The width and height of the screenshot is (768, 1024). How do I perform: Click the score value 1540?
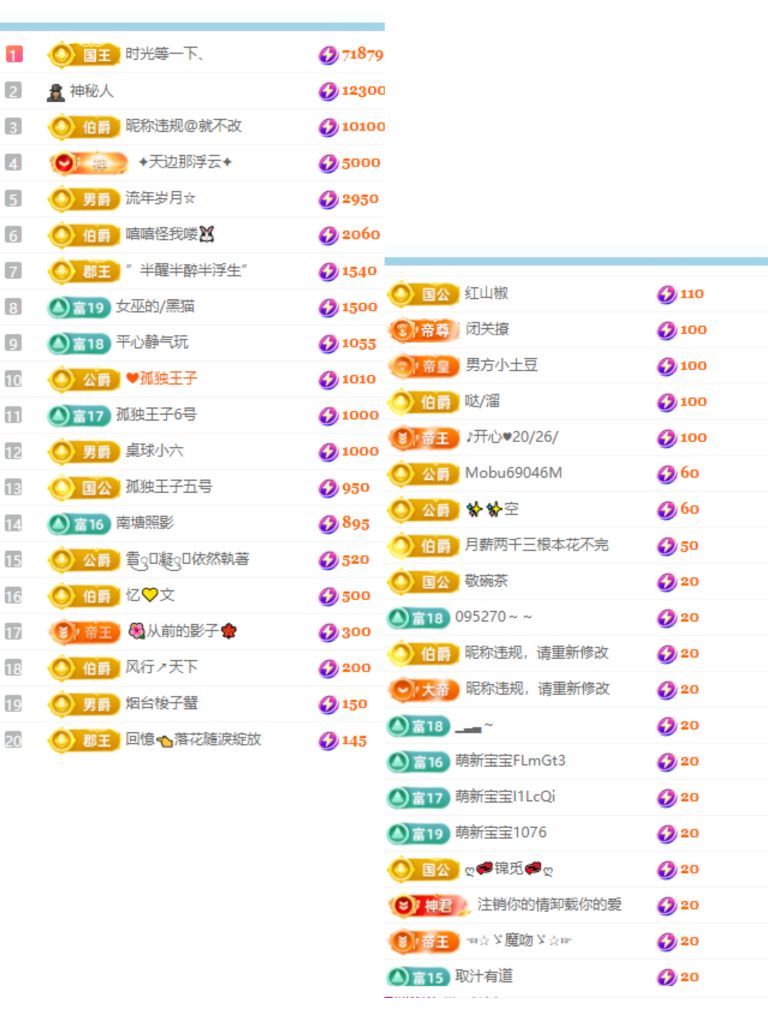pos(359,271)
